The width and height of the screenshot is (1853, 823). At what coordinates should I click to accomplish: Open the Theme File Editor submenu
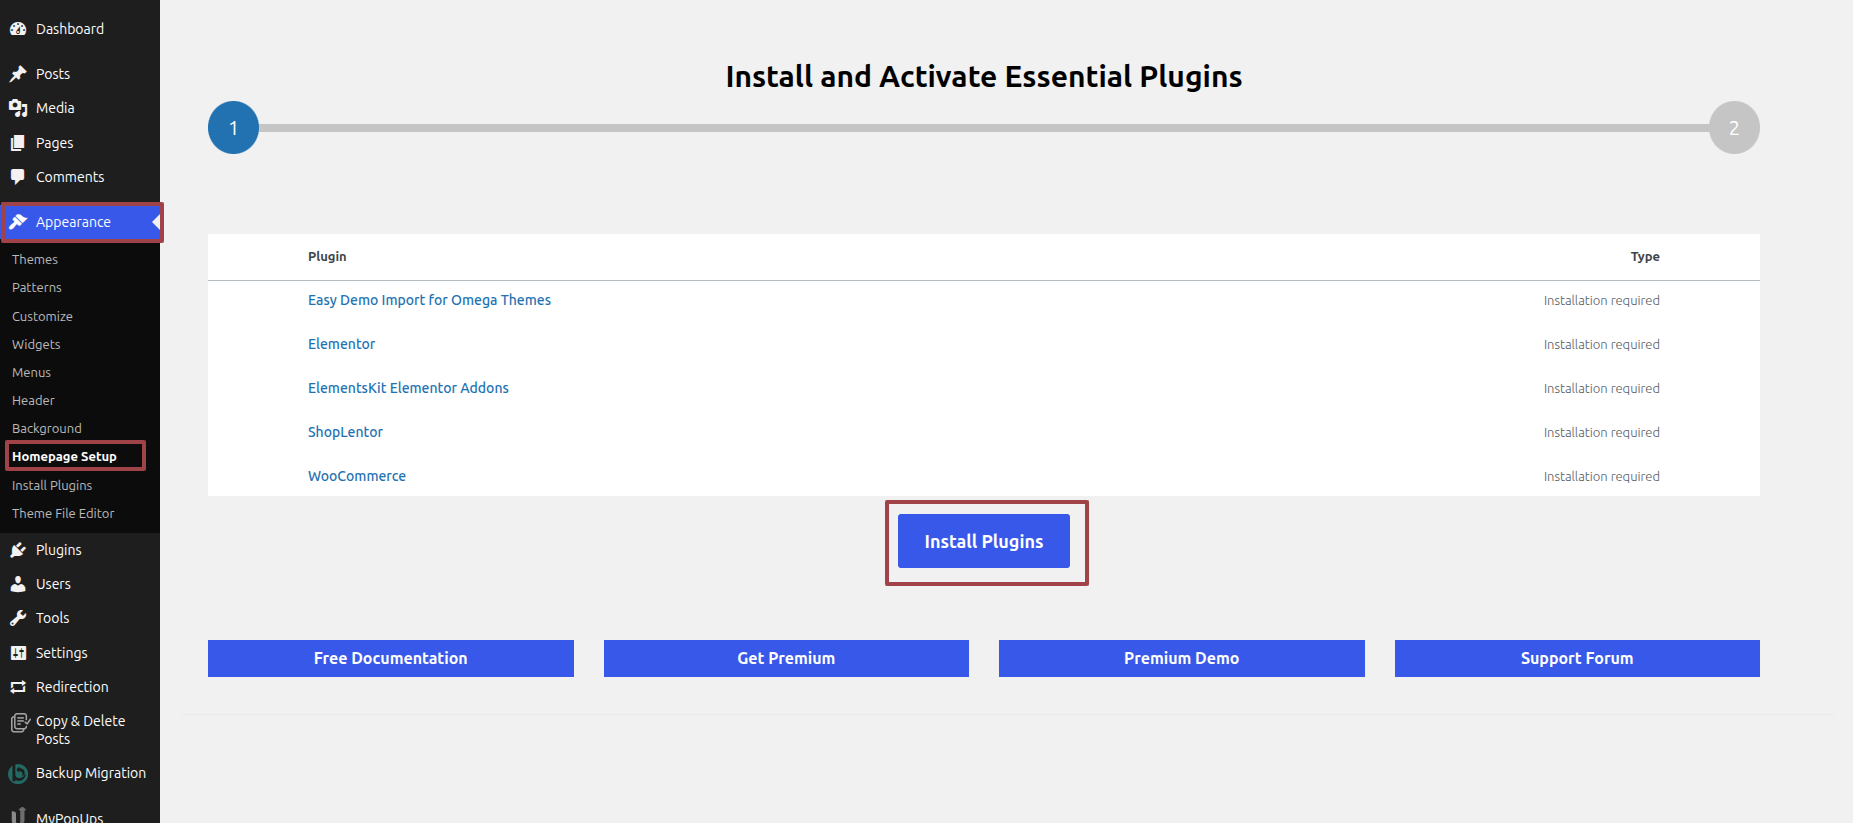pyautogui.click(x=63, y=513)
